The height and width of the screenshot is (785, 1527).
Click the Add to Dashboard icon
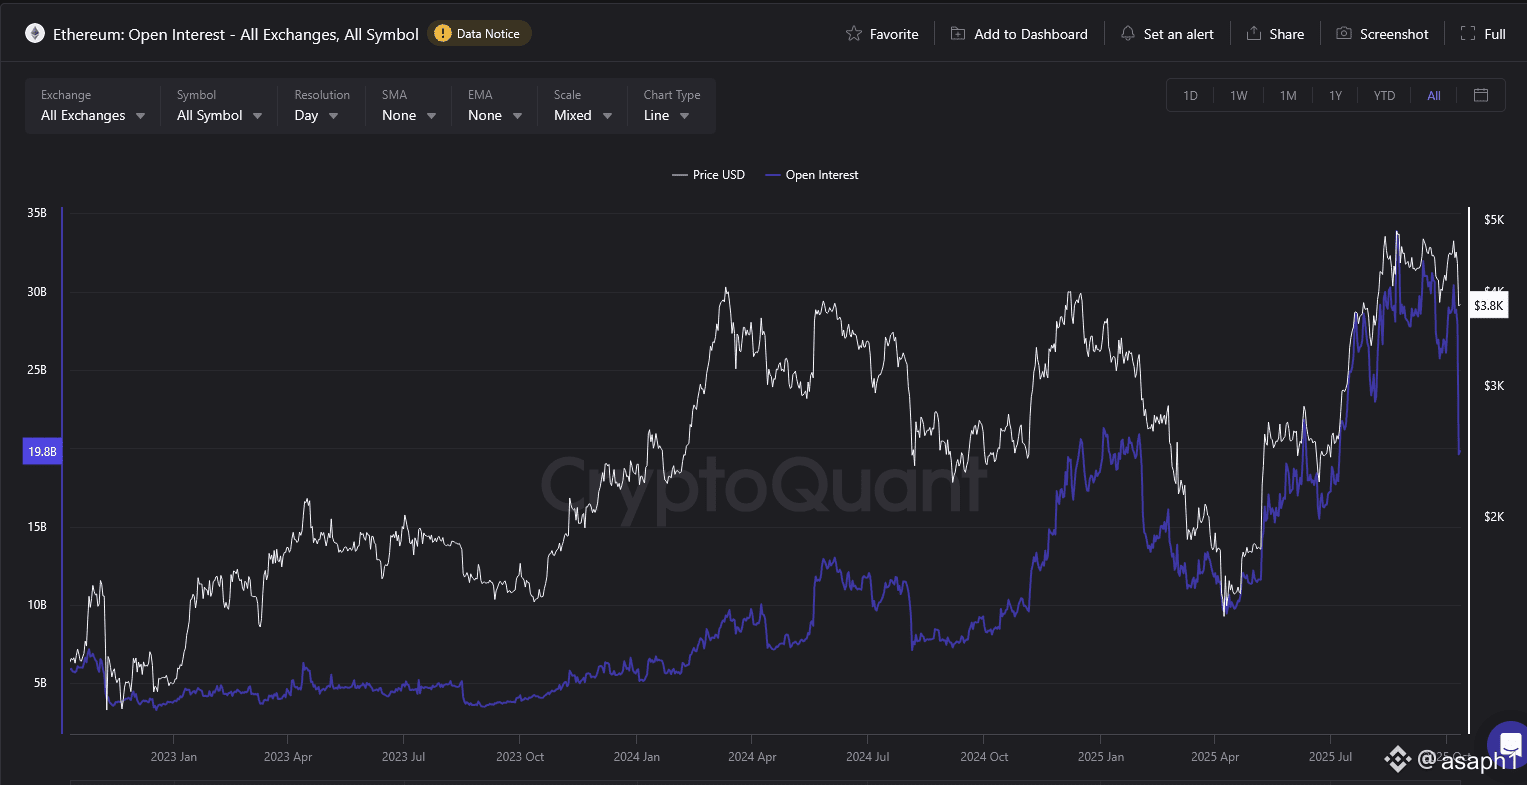(958, 34)
